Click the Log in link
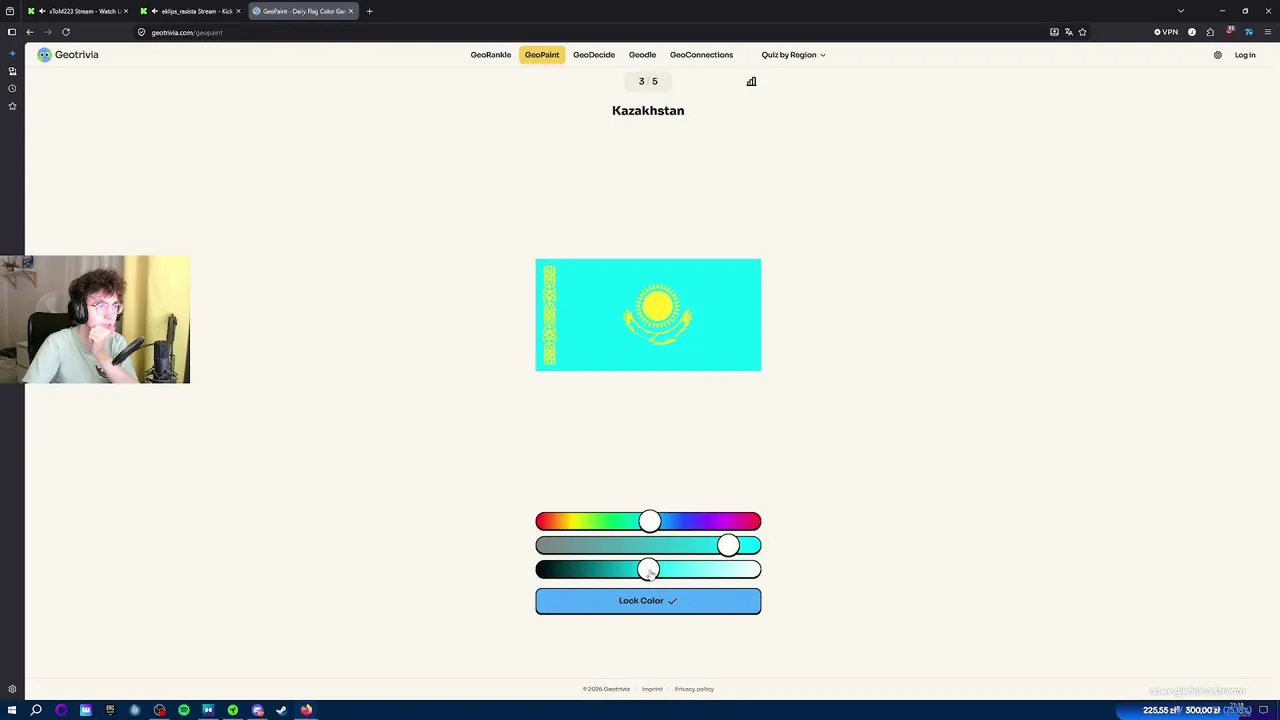 click(1245, 55)
